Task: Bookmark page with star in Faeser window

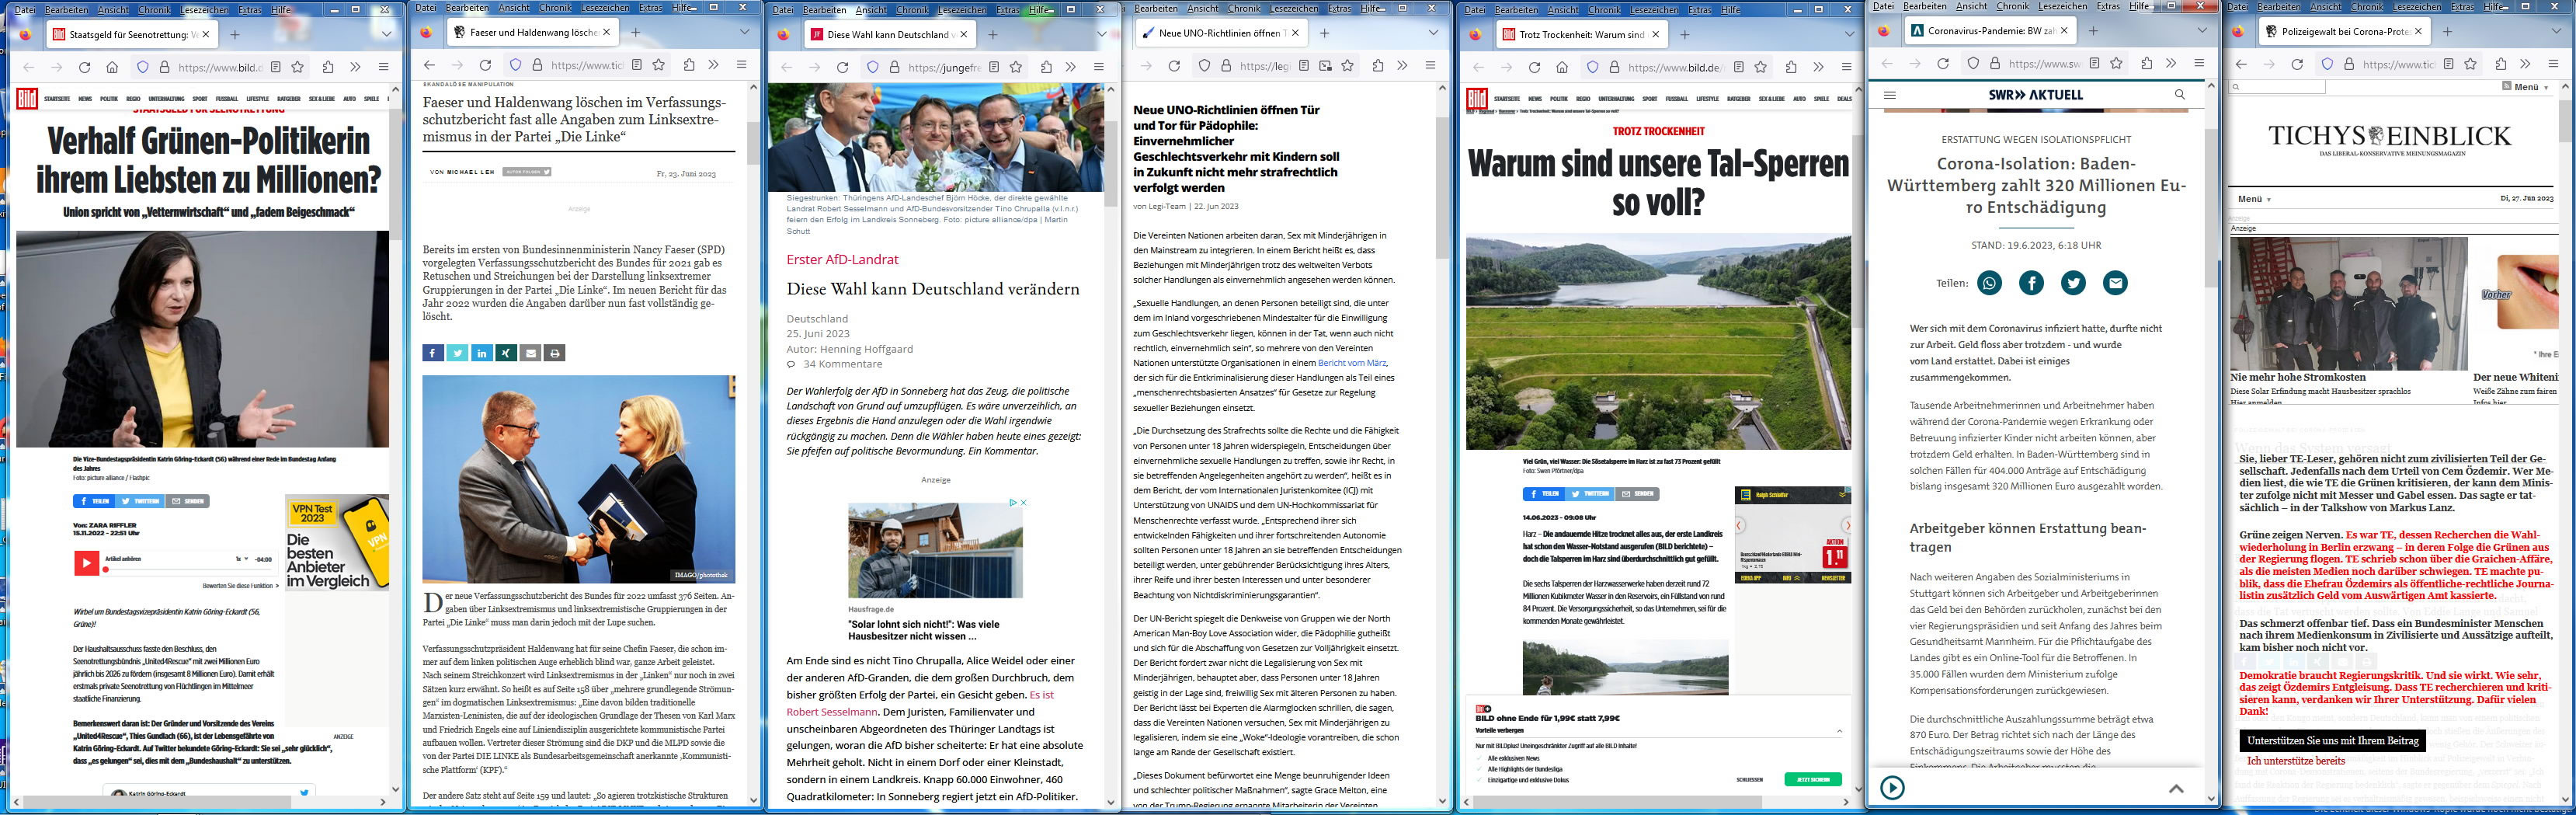Action: coord(658,65)
